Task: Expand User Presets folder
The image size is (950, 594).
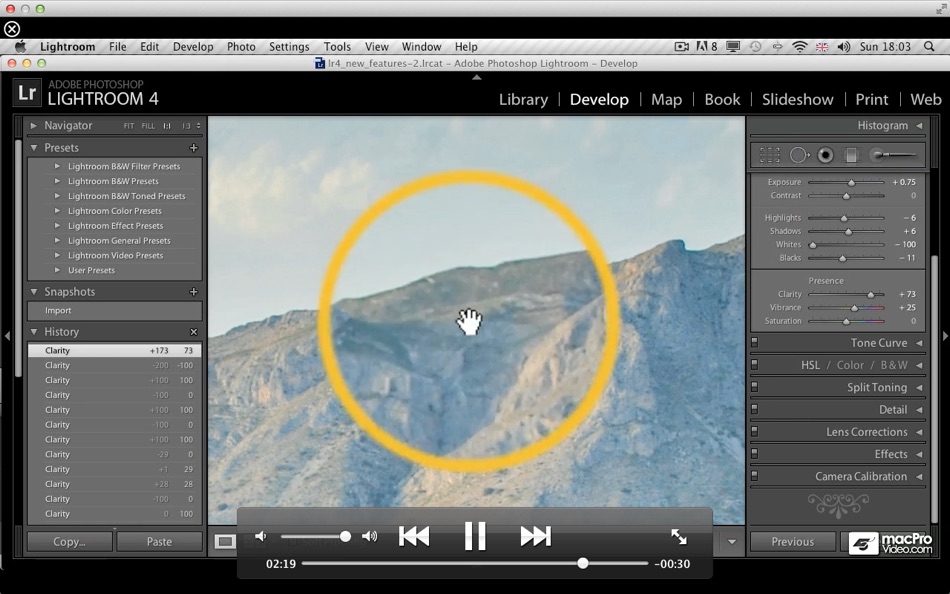Action: [58, 270]
